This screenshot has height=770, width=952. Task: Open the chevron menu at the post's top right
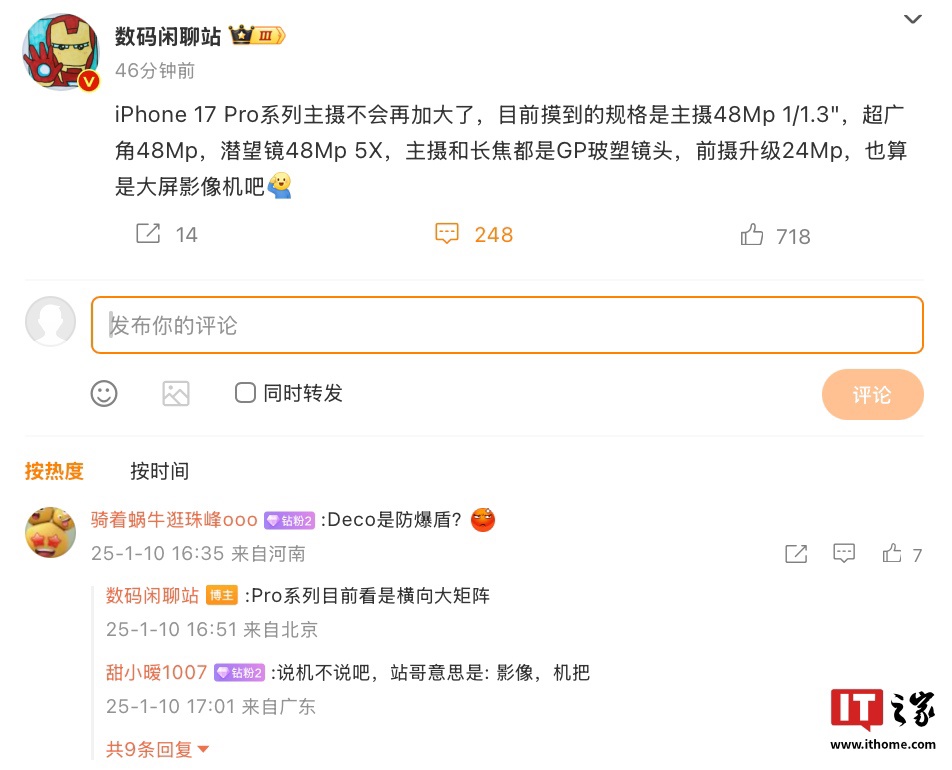pos(913,19)
